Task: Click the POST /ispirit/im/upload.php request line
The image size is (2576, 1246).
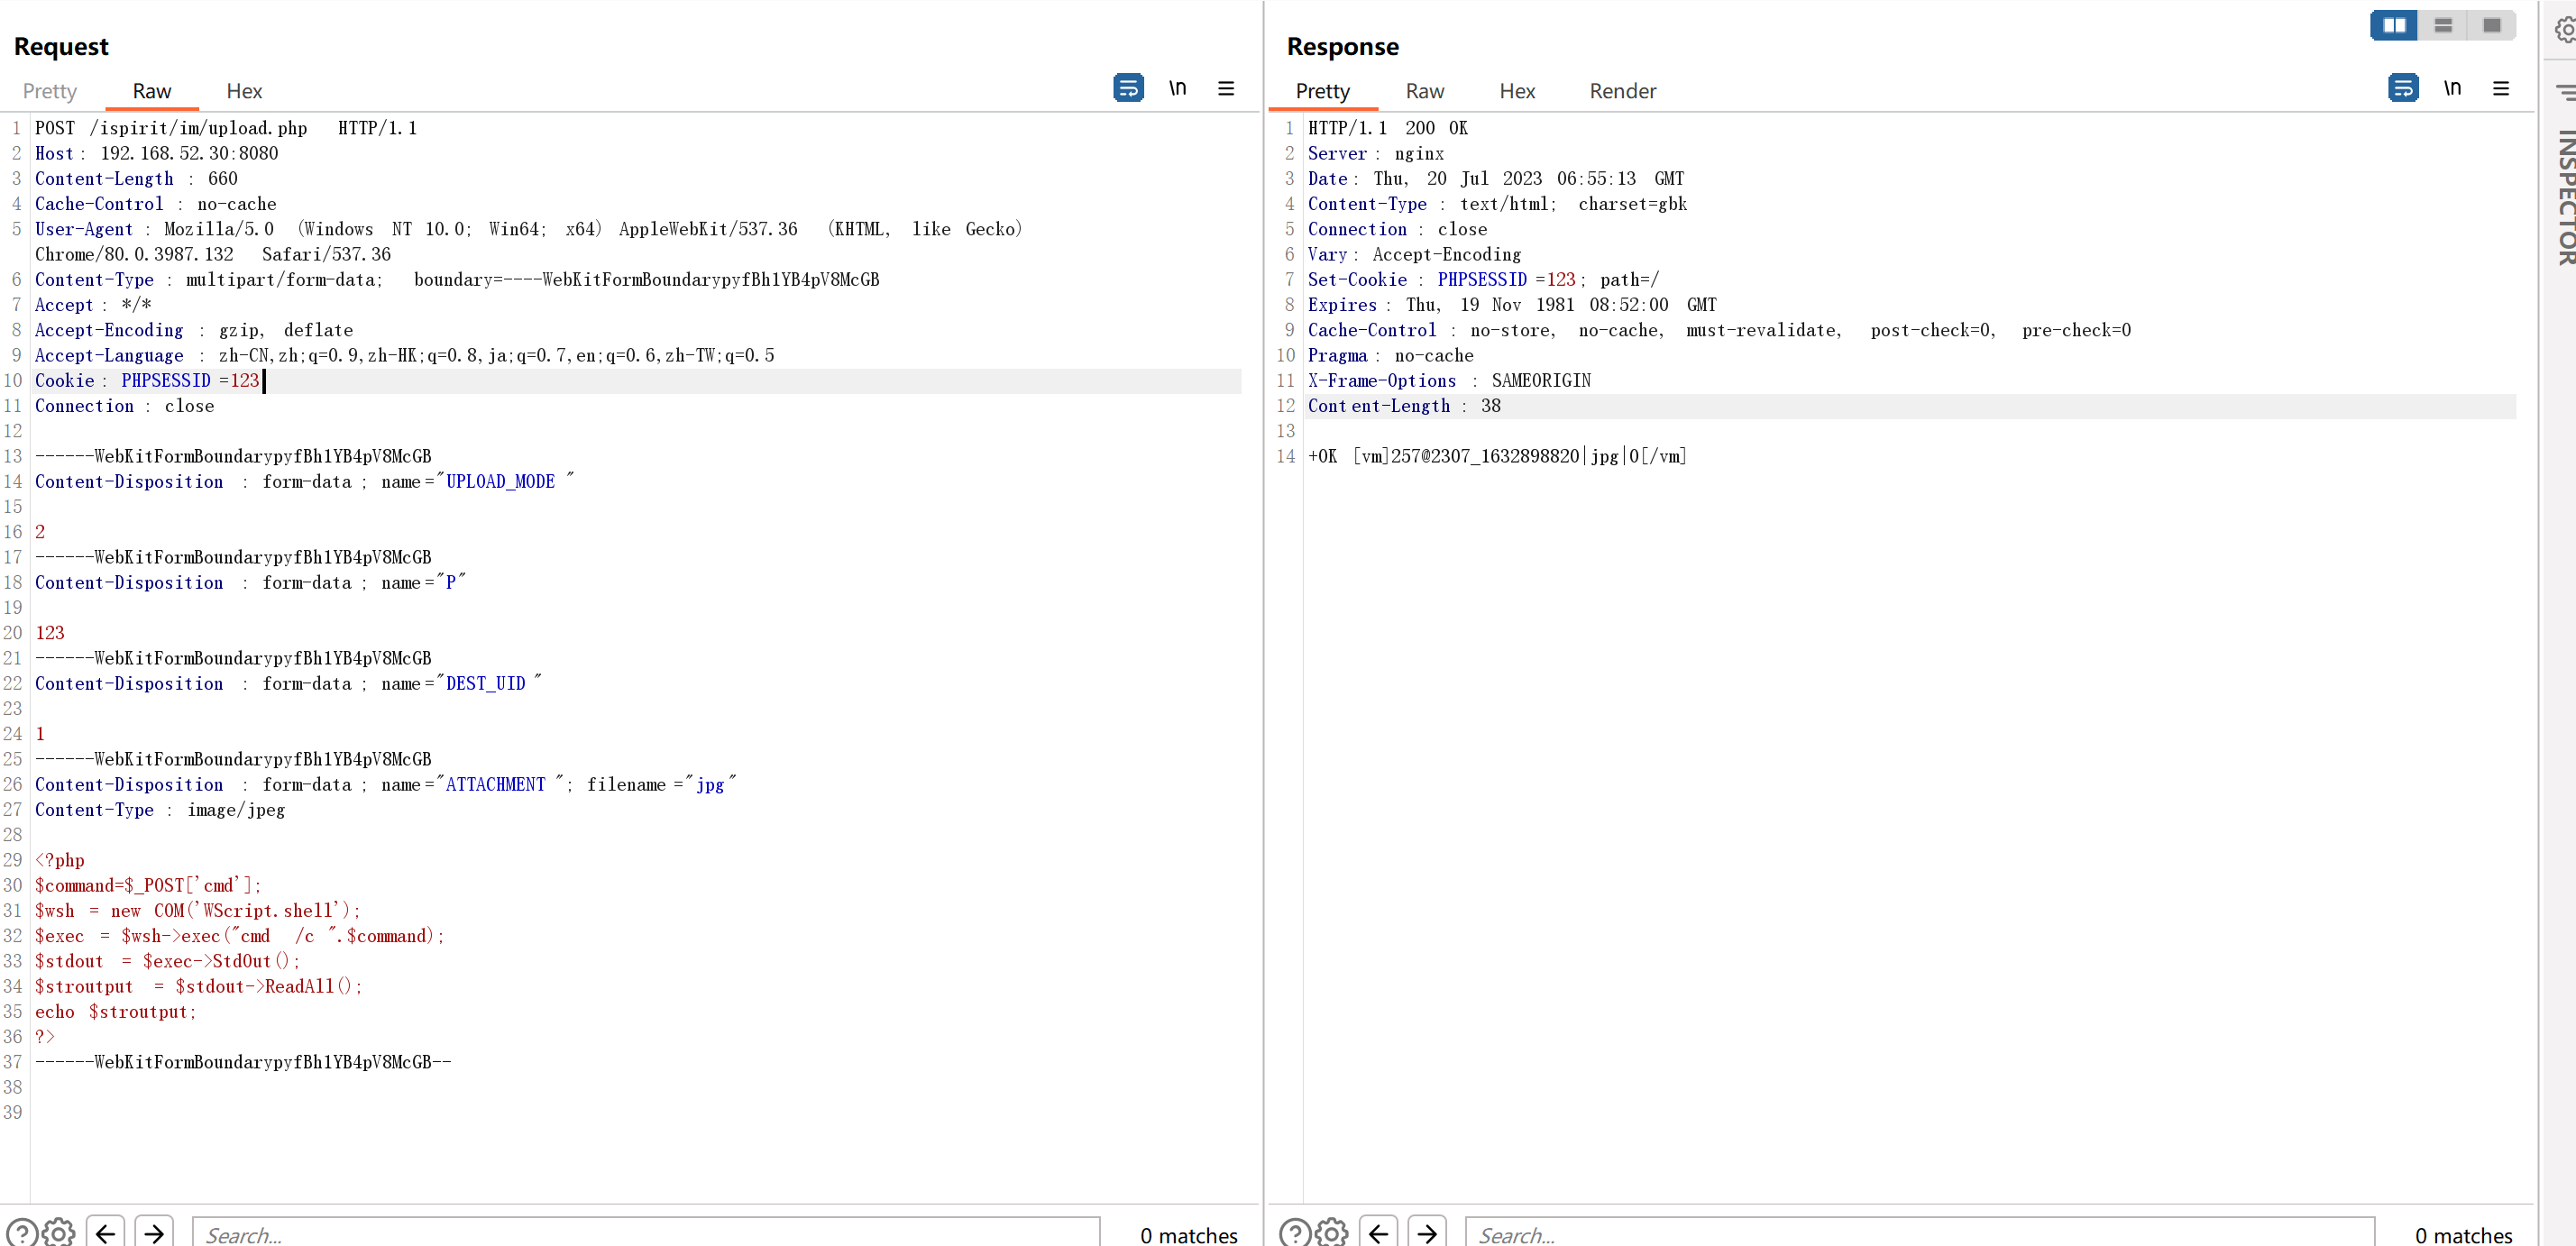Action: [x=226, y=128]
